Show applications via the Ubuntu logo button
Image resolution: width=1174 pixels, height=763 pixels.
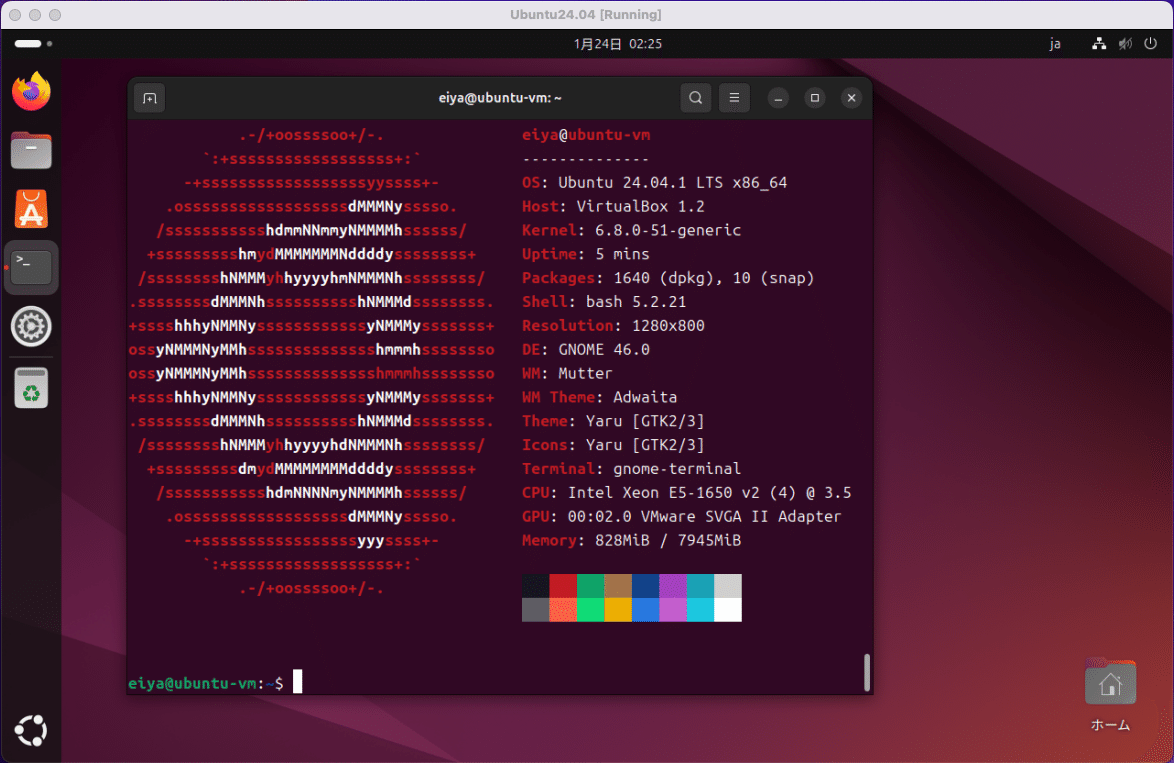click(x=31, y=730)
